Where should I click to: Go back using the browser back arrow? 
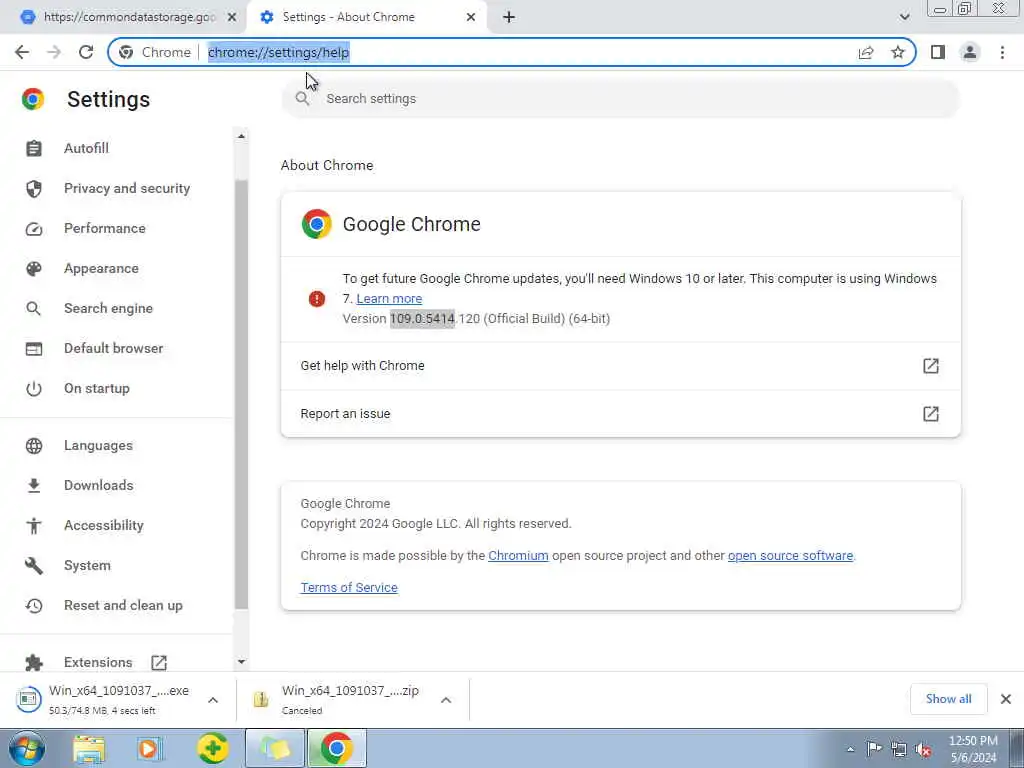(x=22, y=52)
